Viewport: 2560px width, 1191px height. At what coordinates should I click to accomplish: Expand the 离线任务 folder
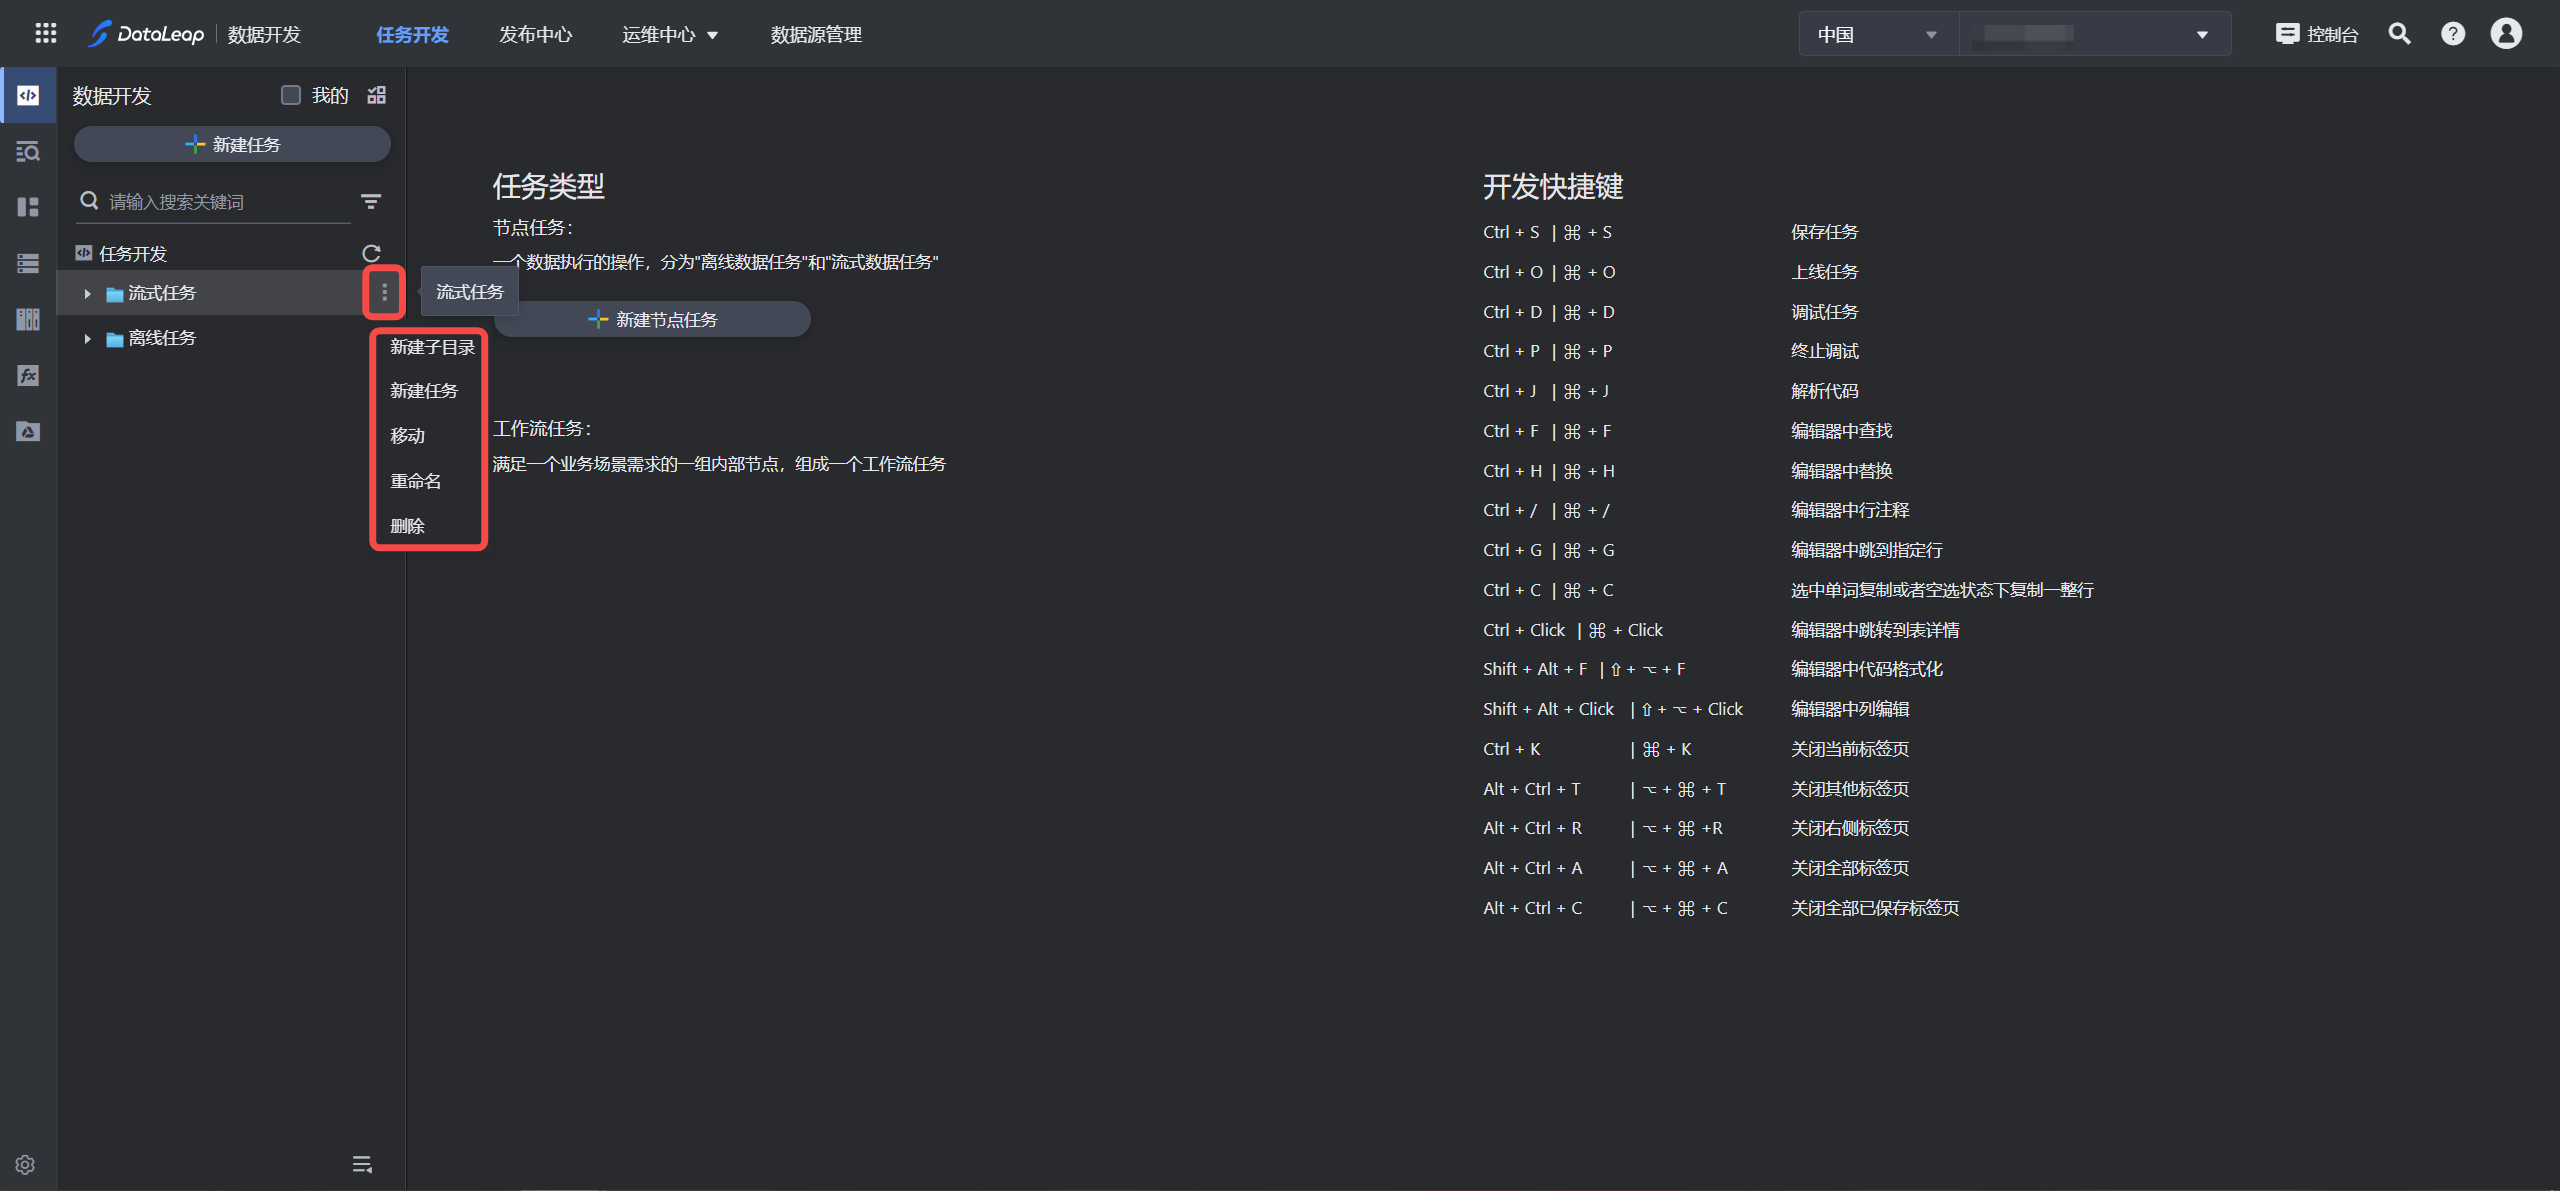click(x=88, y=339)
